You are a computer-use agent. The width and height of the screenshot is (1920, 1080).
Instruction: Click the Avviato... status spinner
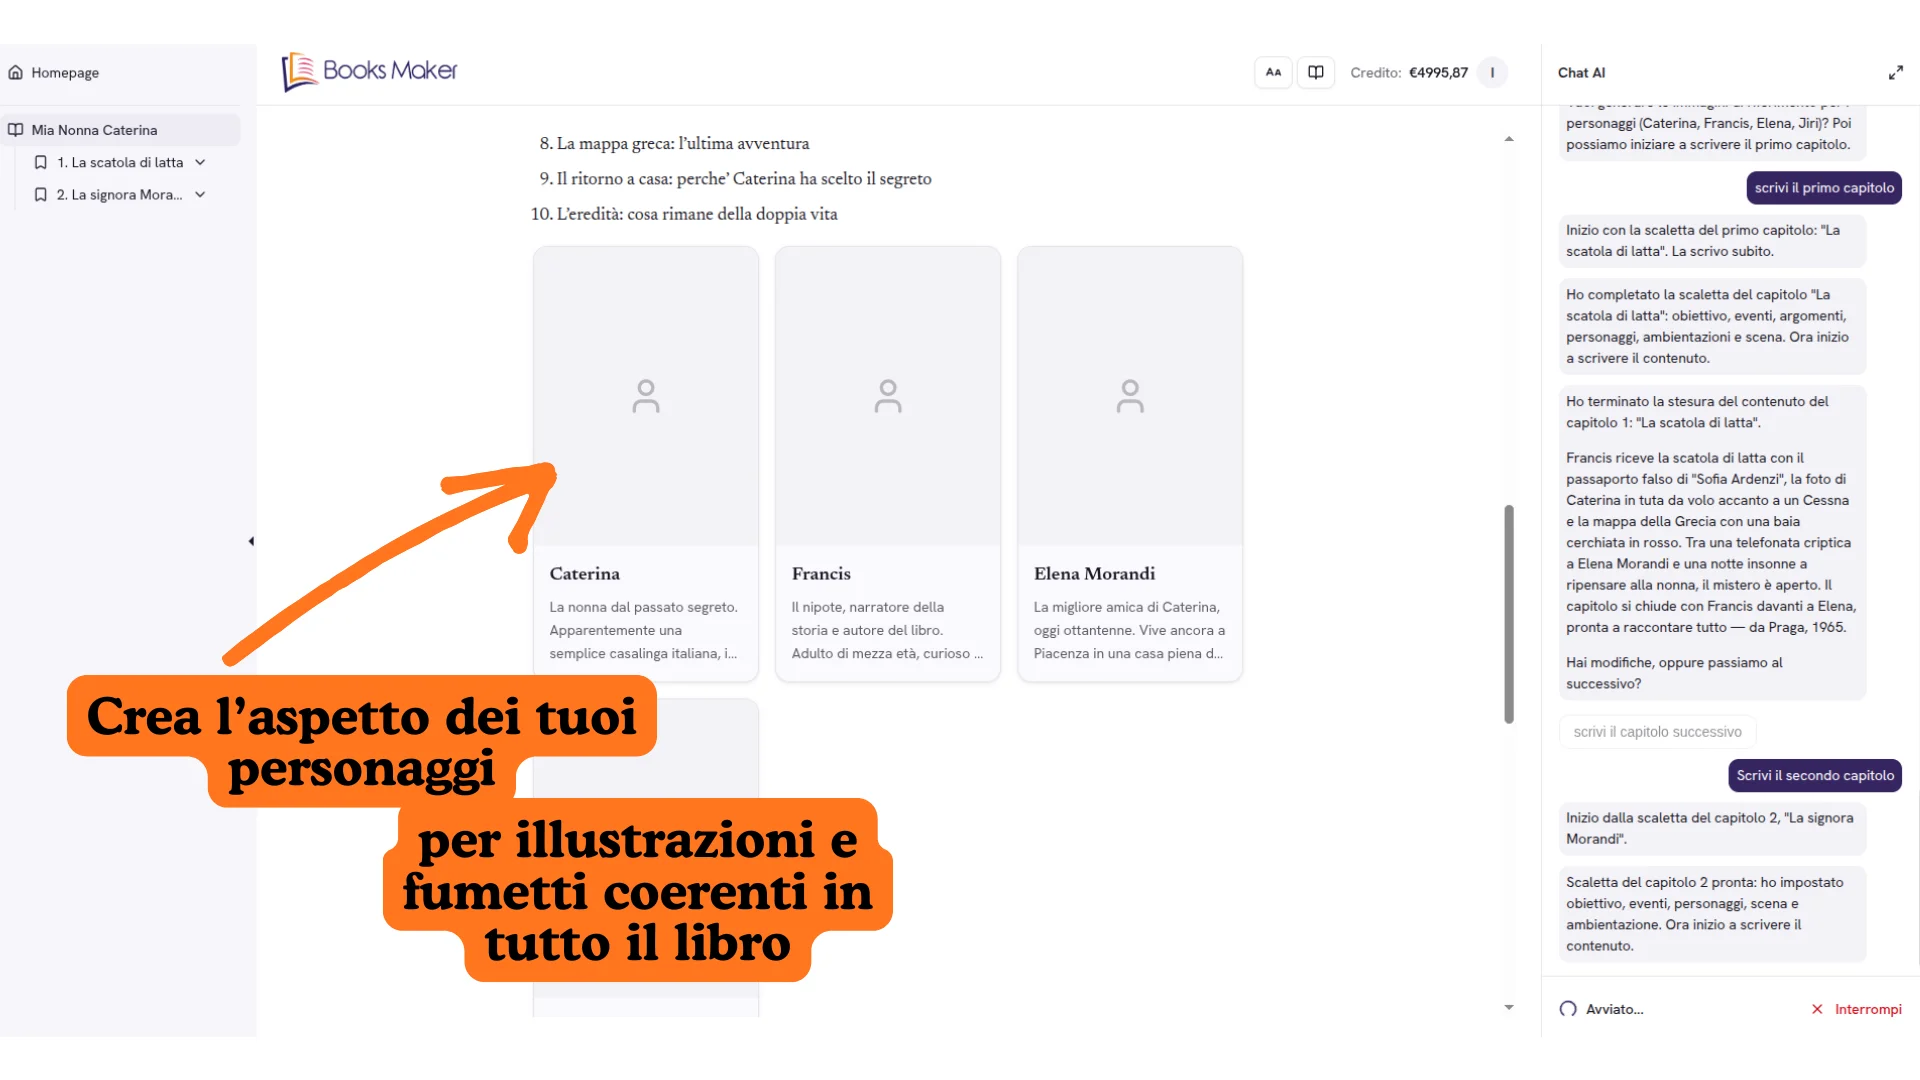1568,1009
